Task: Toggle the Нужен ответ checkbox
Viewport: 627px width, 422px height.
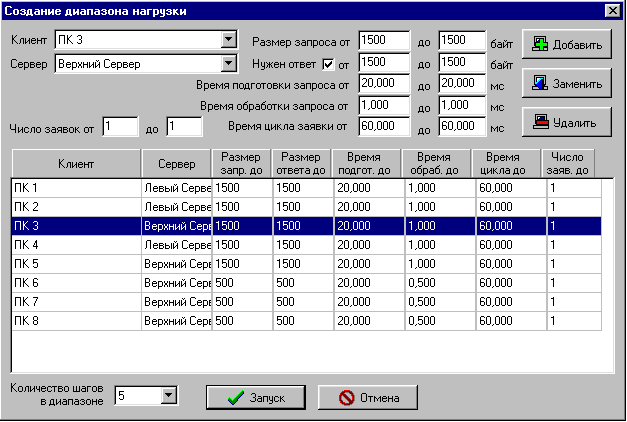Action: [327, 65]
